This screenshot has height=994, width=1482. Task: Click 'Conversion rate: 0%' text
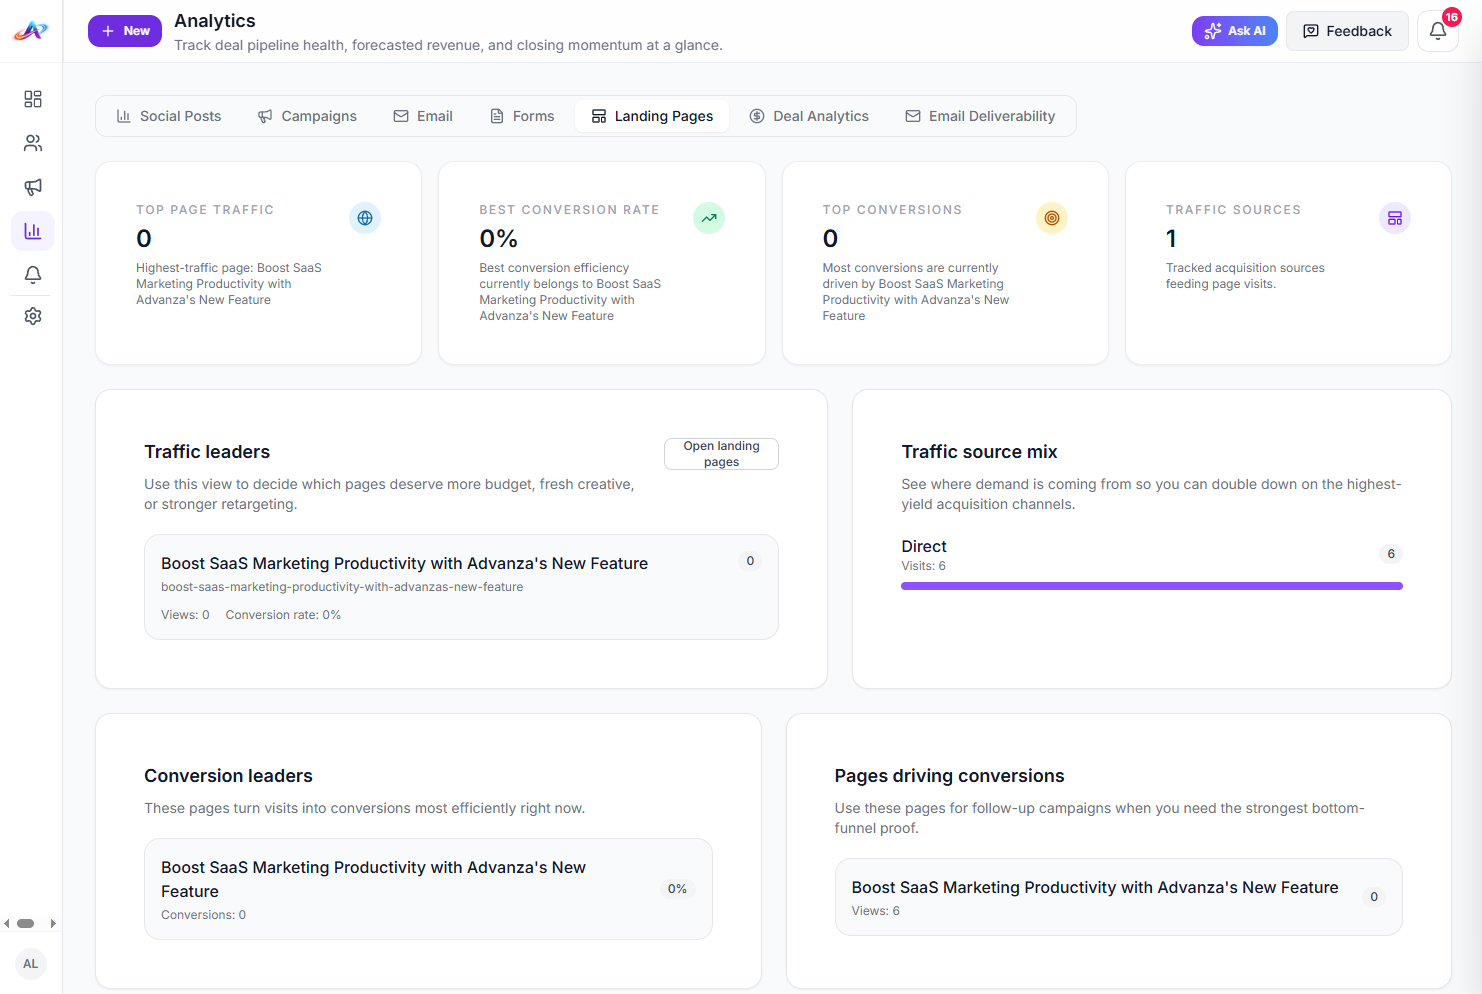tap(283, 615)
